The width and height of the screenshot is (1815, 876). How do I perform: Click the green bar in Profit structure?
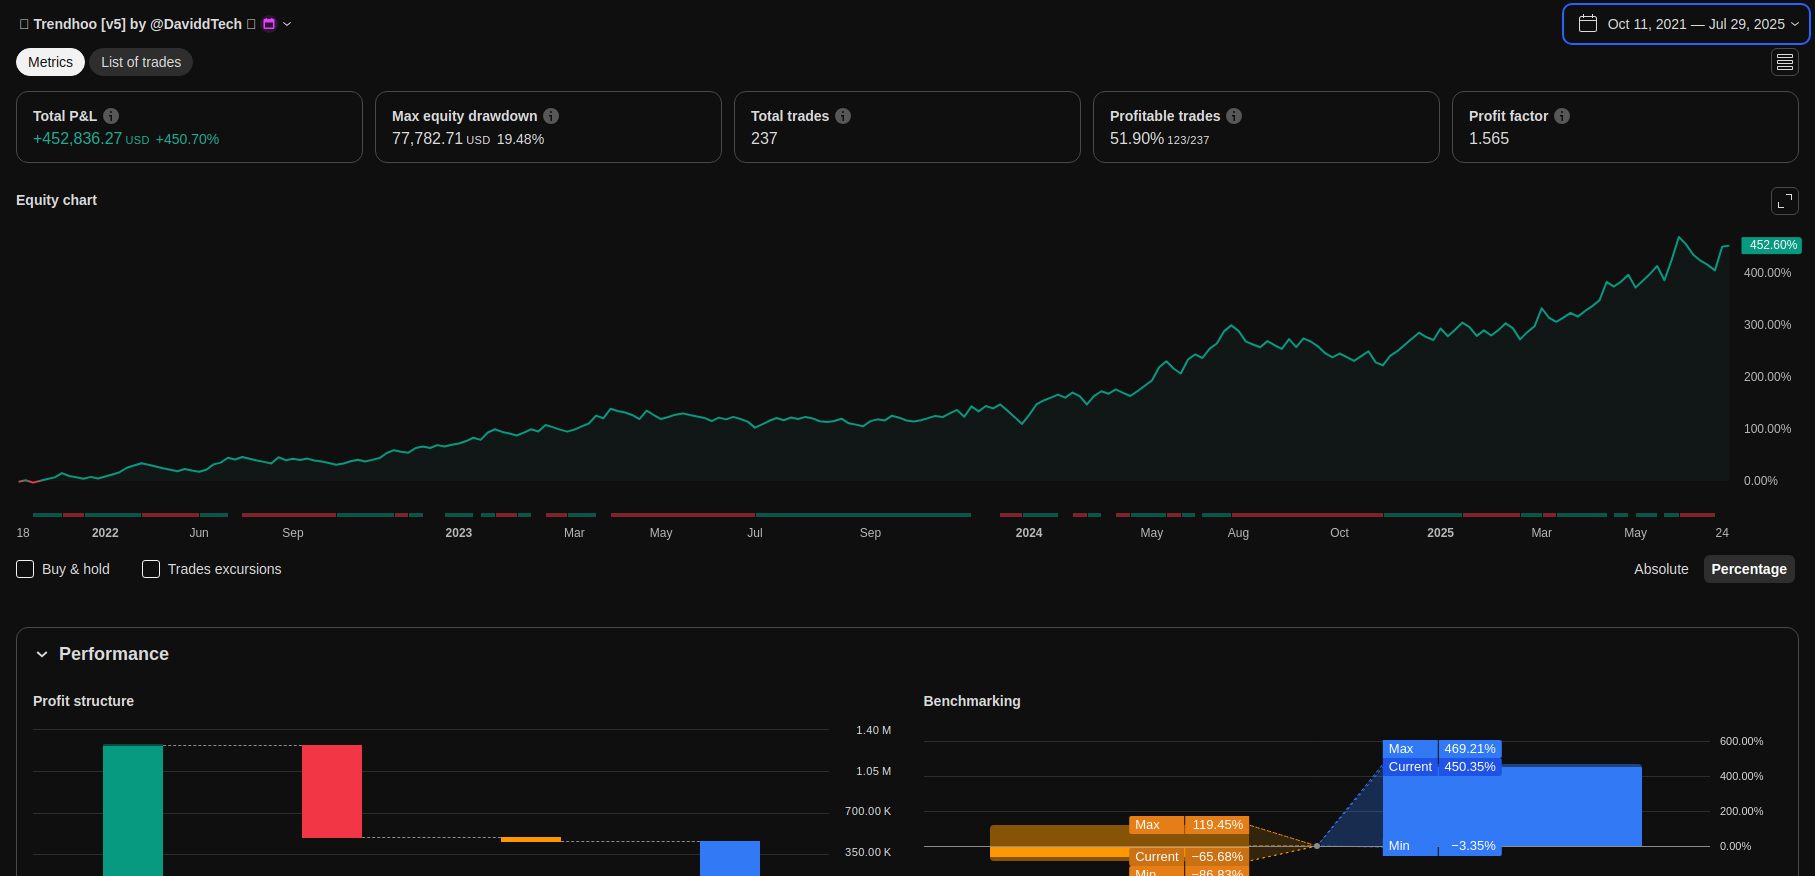pos(133,810)
